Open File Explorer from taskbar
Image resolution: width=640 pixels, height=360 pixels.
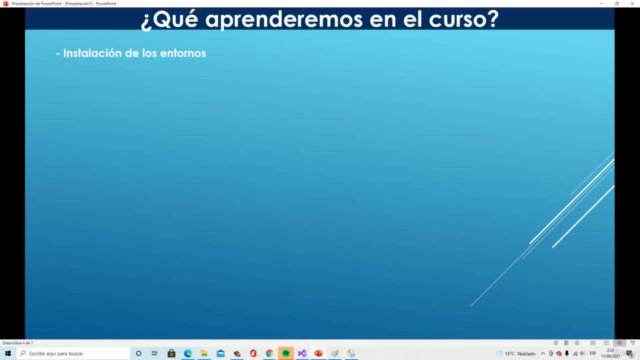coord(204,353)
